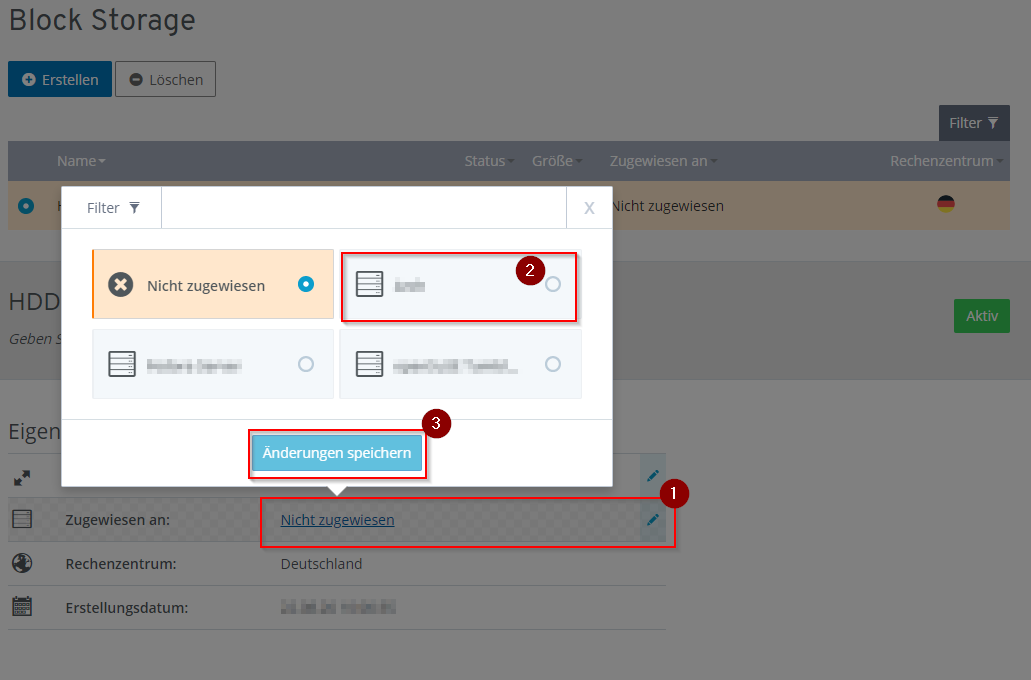Click the Nicht zugewiesen cell in the table row
Image resolution: width=1031 pixels, height=680 pixels.
tap(667, 206)
